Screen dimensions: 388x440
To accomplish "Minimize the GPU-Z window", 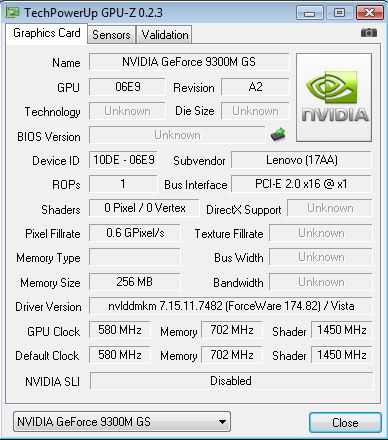I will [310, 13].
